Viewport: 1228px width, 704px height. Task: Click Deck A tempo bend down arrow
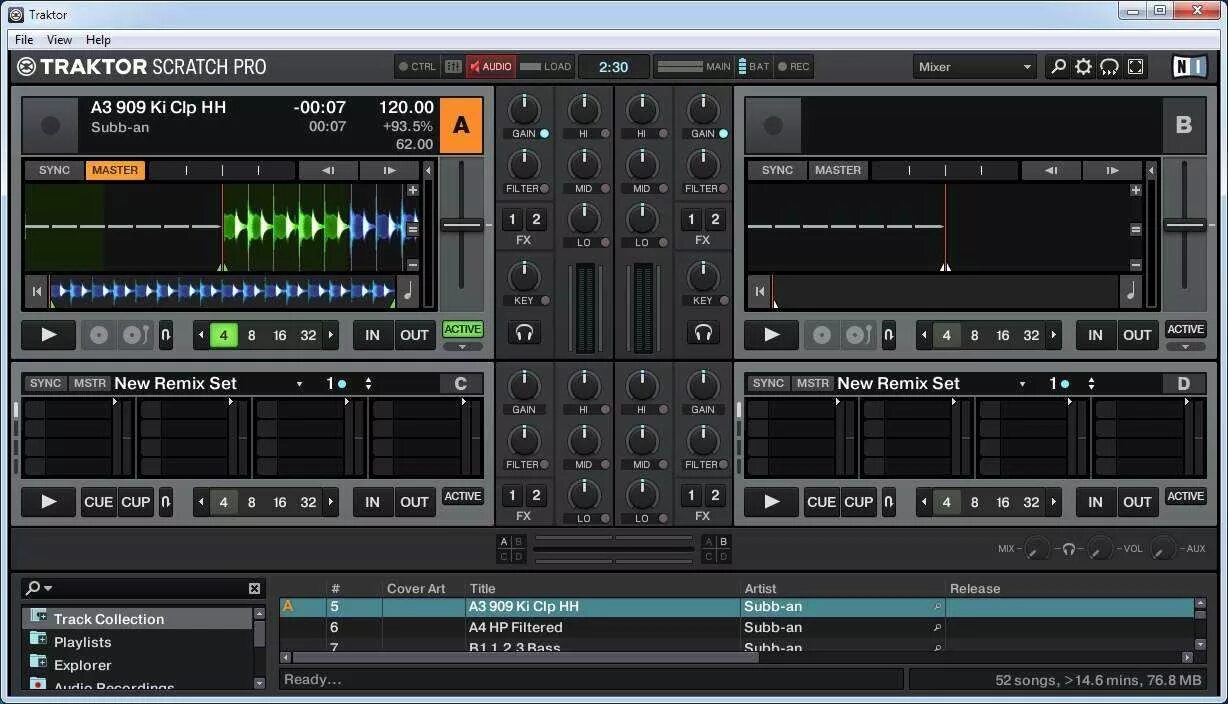point(327,170)
